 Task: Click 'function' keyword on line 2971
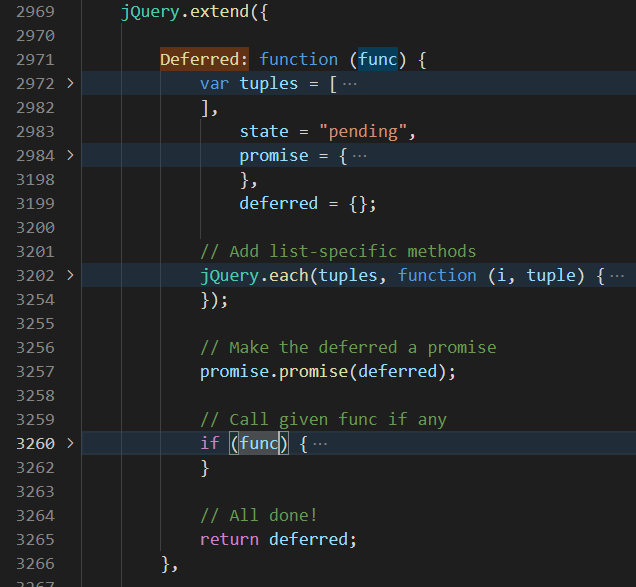click(299, 60)
